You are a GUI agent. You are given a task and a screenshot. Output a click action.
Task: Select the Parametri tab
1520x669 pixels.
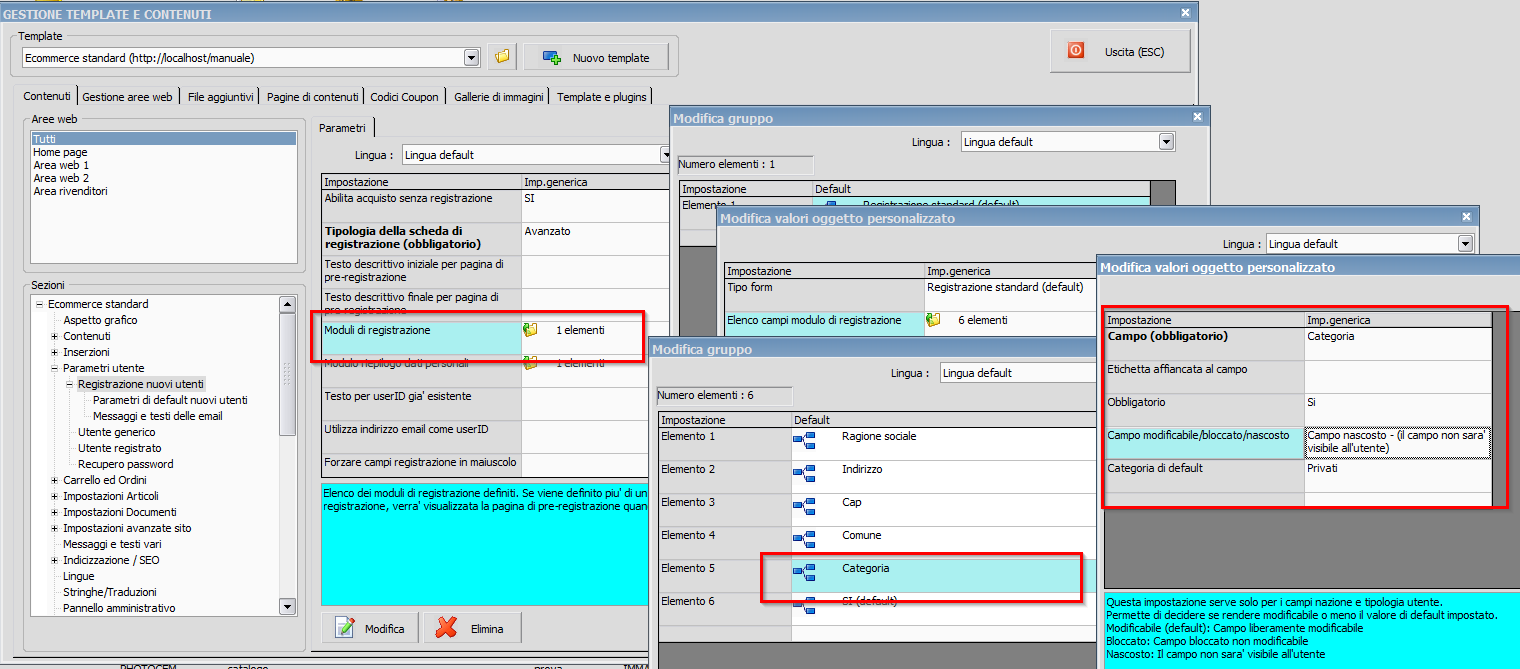pyautogui.click(x=342, y=127)
